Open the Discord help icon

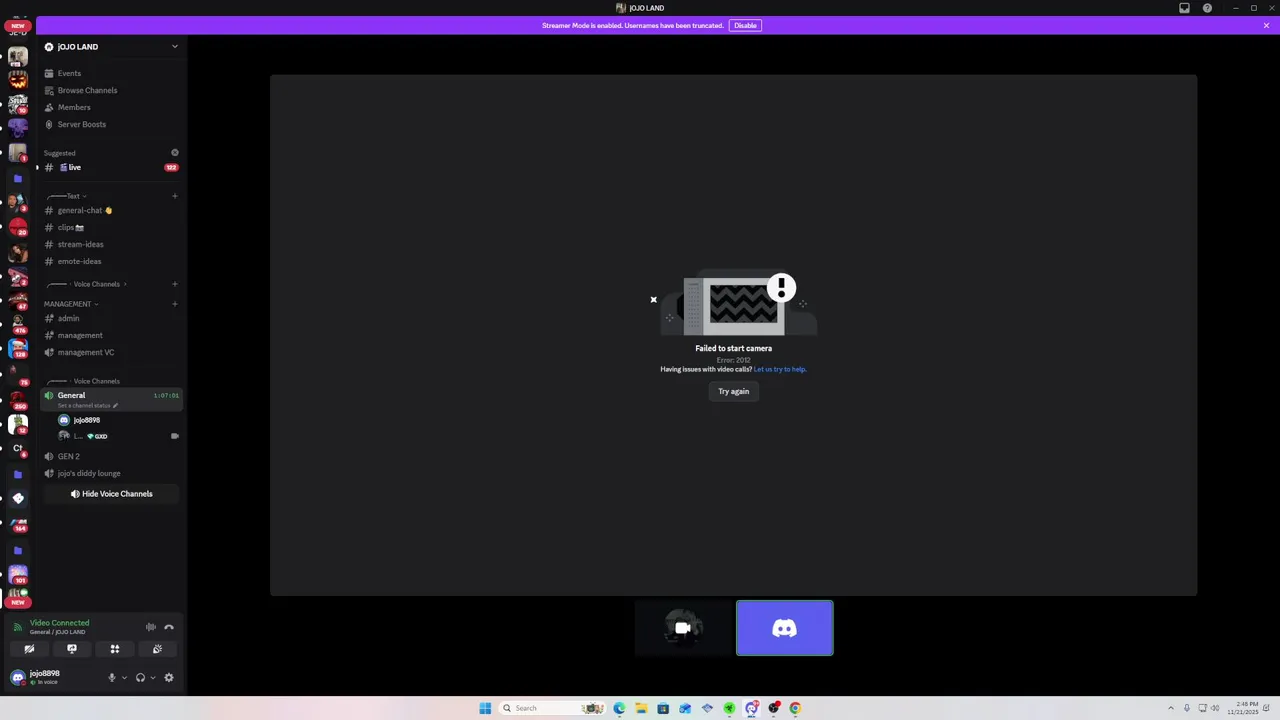(x=1207, y=8)
